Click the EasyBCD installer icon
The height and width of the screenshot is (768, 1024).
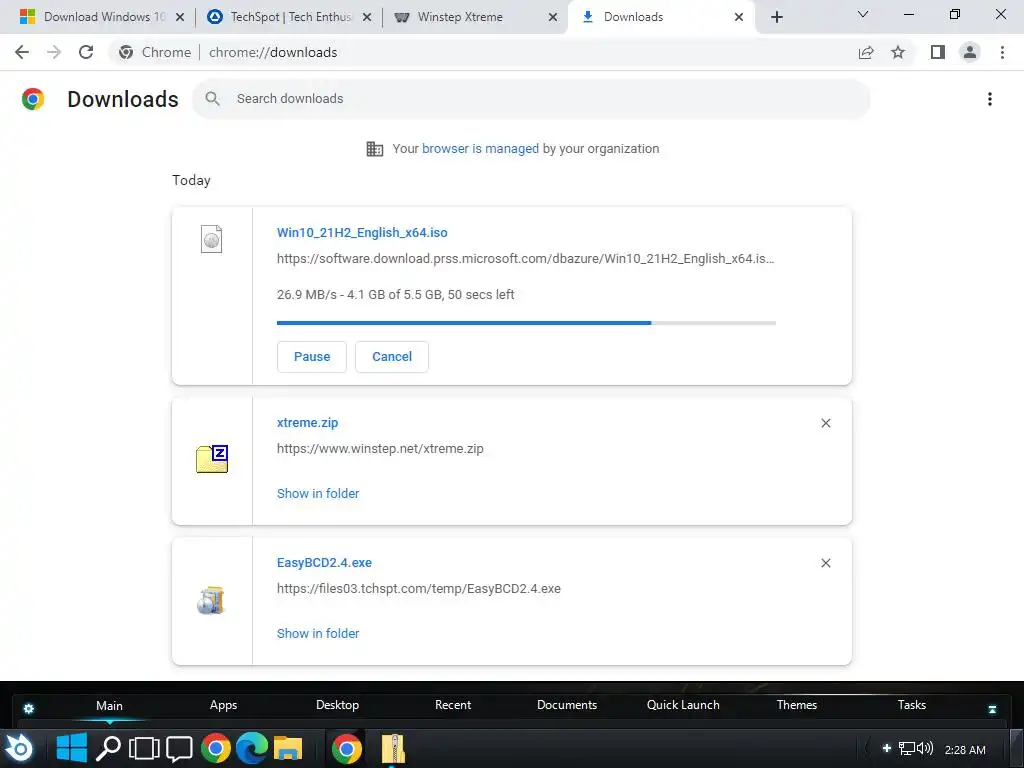point(211,600)
